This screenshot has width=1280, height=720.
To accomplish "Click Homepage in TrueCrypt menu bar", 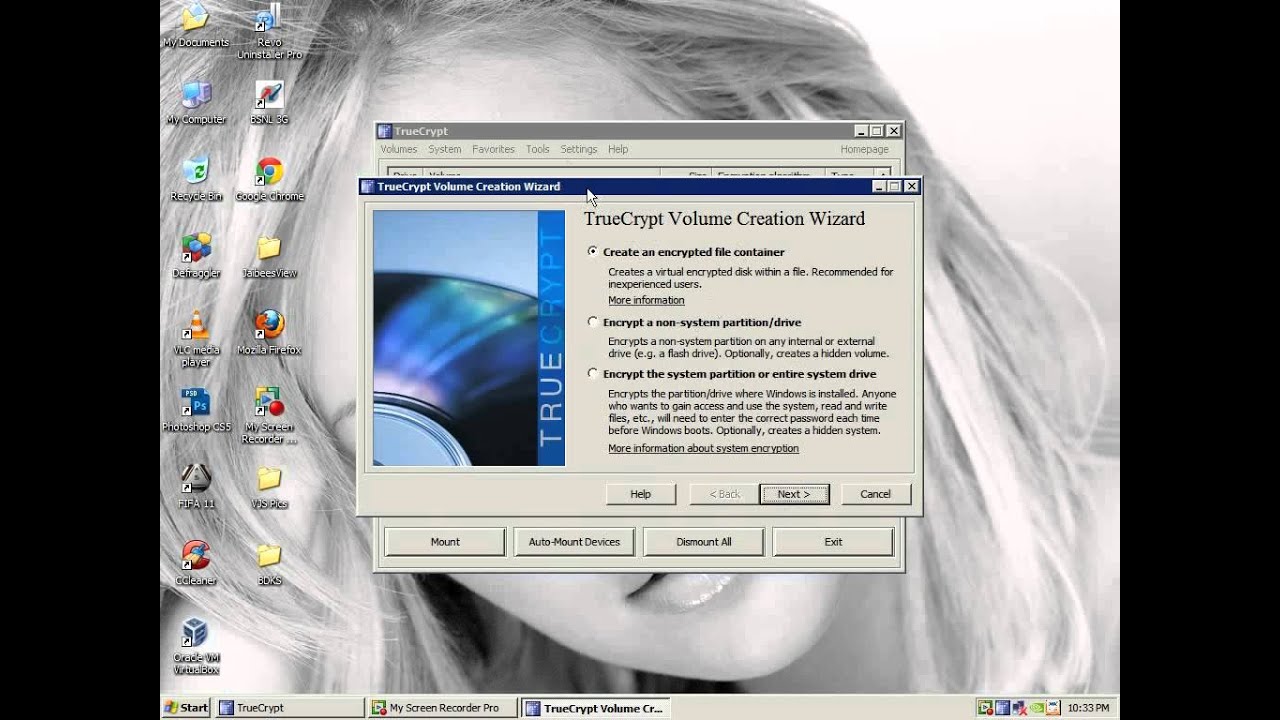I will pyautogui.click(x=865, y=149).
